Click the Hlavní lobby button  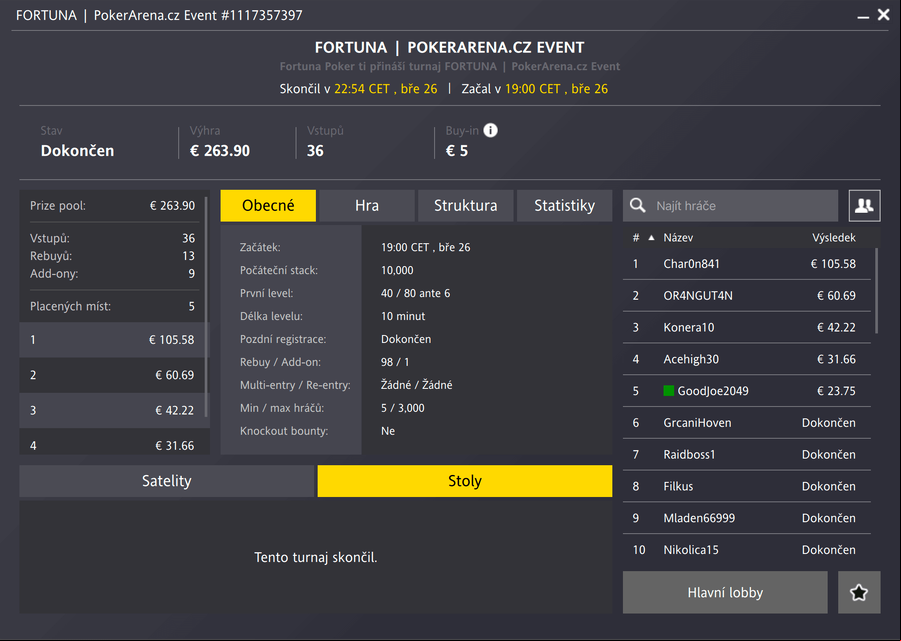tap(725, 592)
